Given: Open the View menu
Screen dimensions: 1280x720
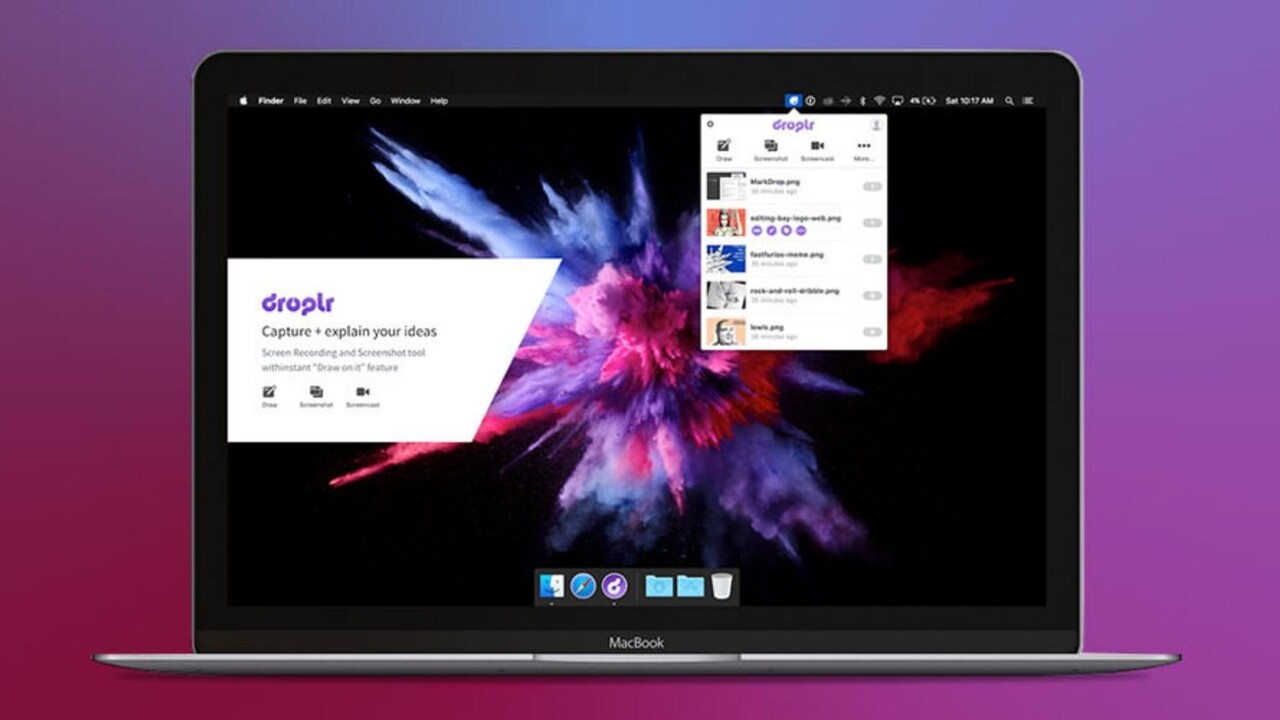Looking at the screenshot, I should coord(350,101).
